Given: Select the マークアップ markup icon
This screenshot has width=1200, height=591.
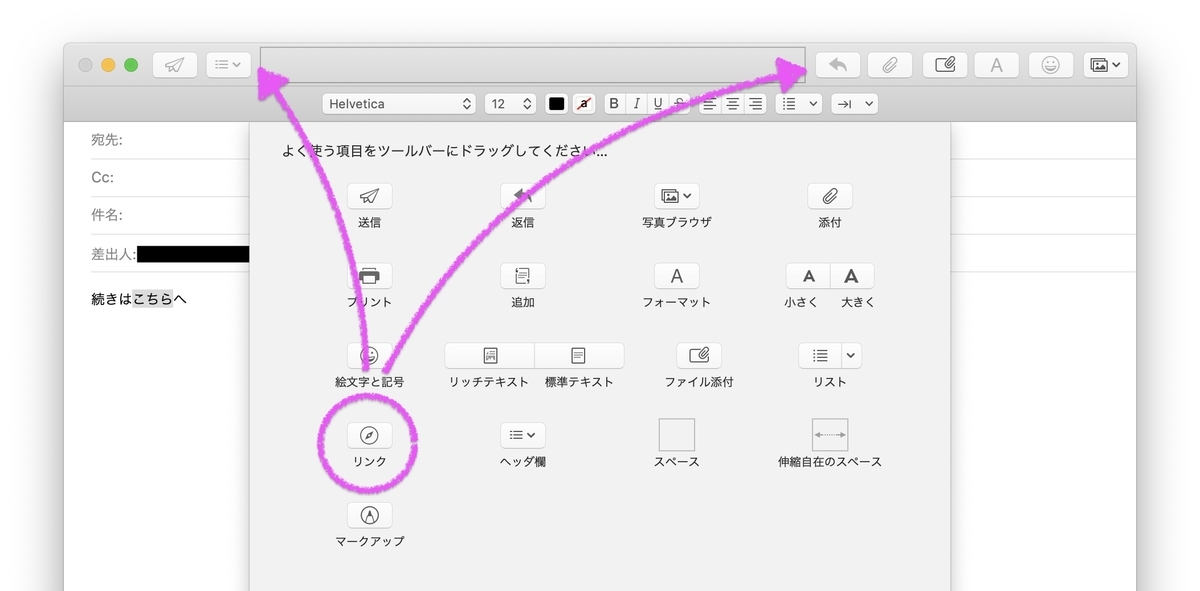Looking at the screenshot, I should pyautogui.click(x=369, y=514).
